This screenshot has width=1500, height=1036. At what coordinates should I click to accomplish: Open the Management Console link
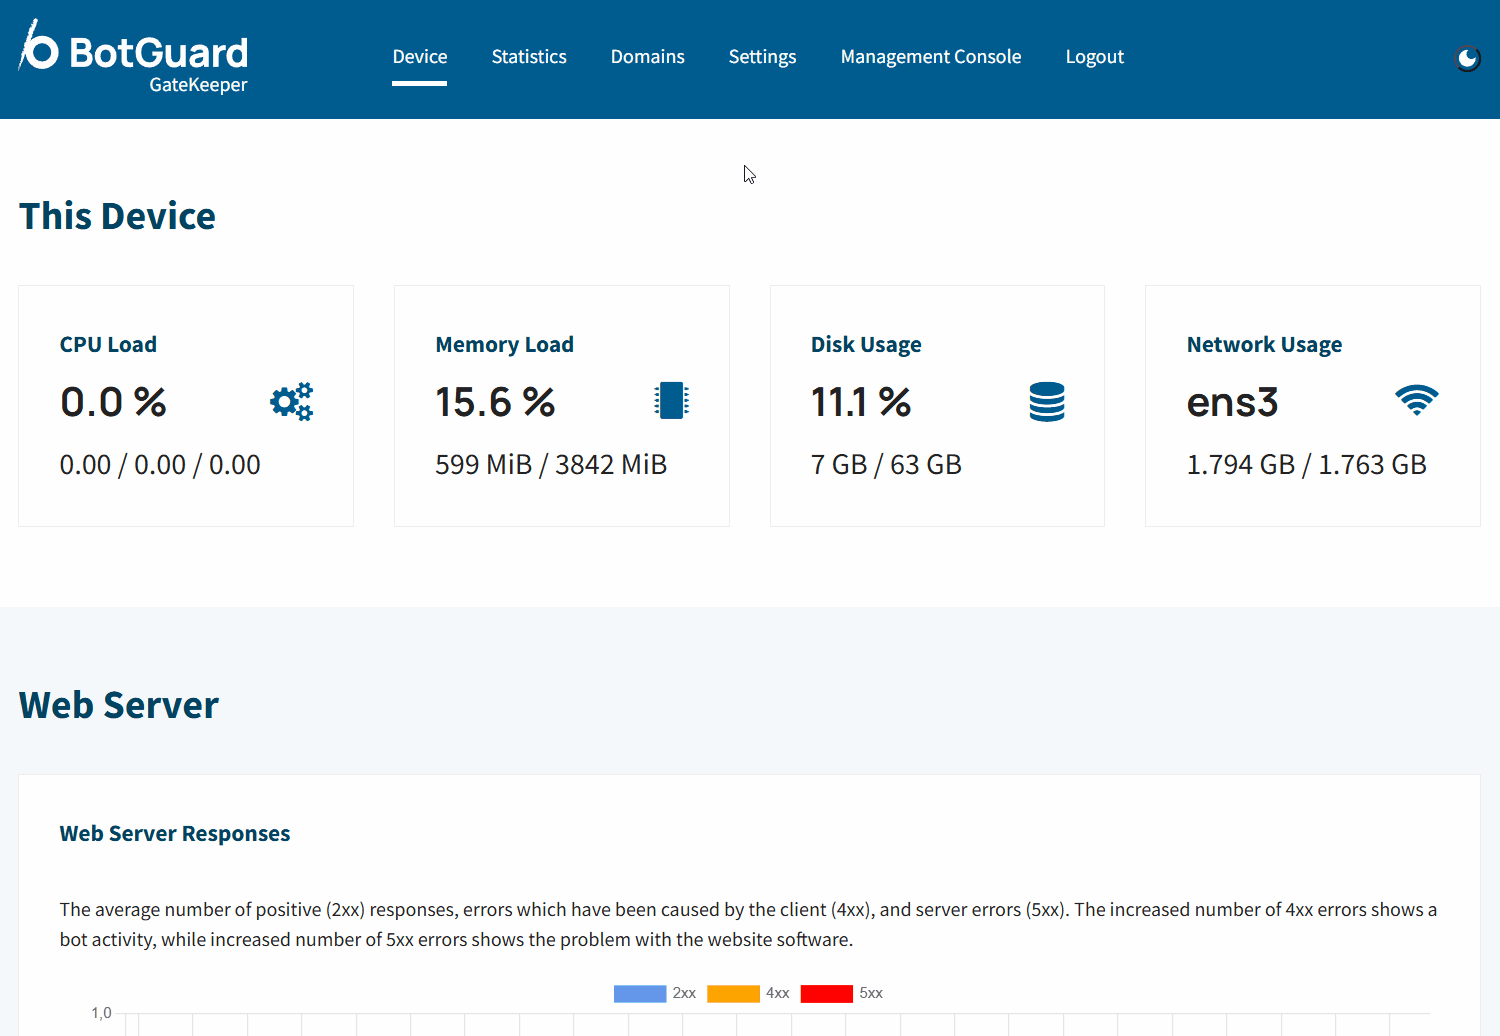(x=930, y=57)
